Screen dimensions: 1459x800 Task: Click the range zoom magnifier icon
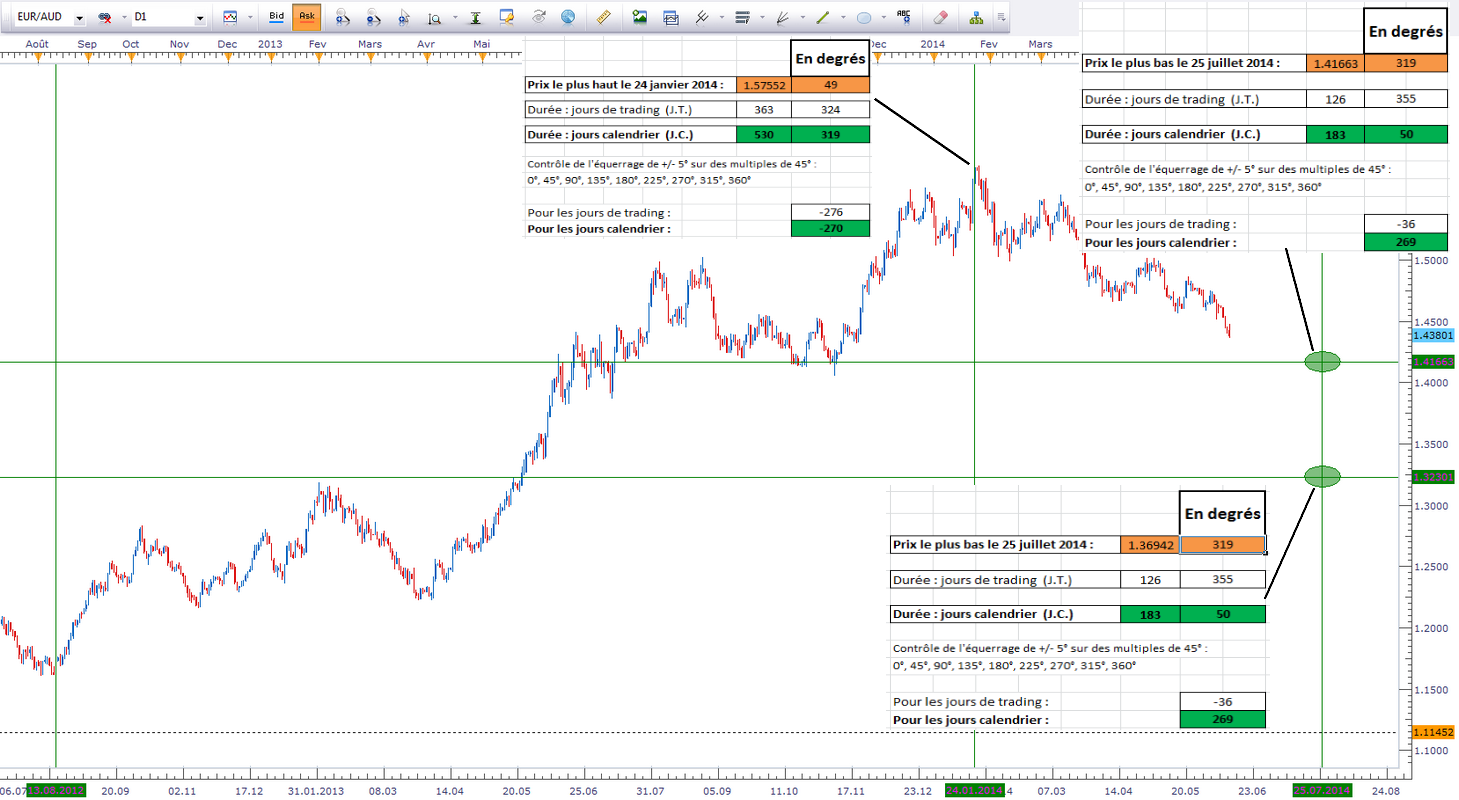click(x=435, y=17)
